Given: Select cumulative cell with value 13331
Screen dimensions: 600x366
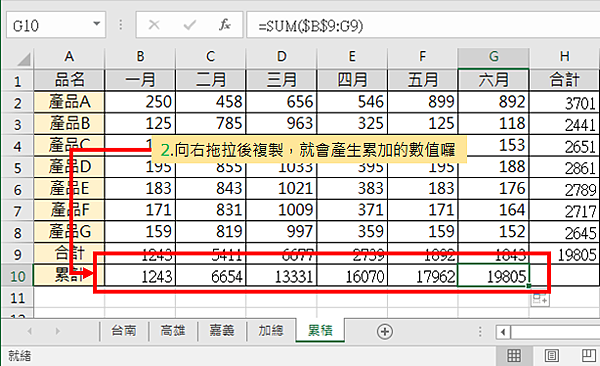Looking at the screenshot, I should coord(281,276).
